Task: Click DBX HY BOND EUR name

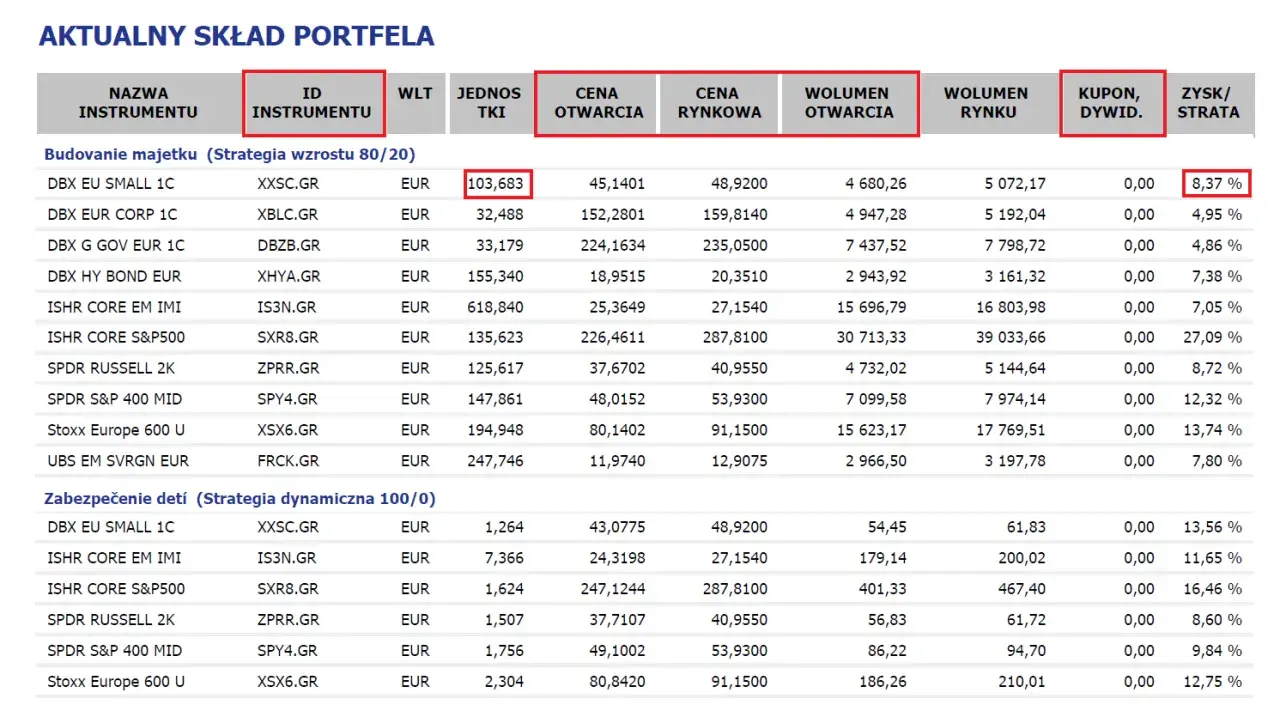Action: point(114,276)
